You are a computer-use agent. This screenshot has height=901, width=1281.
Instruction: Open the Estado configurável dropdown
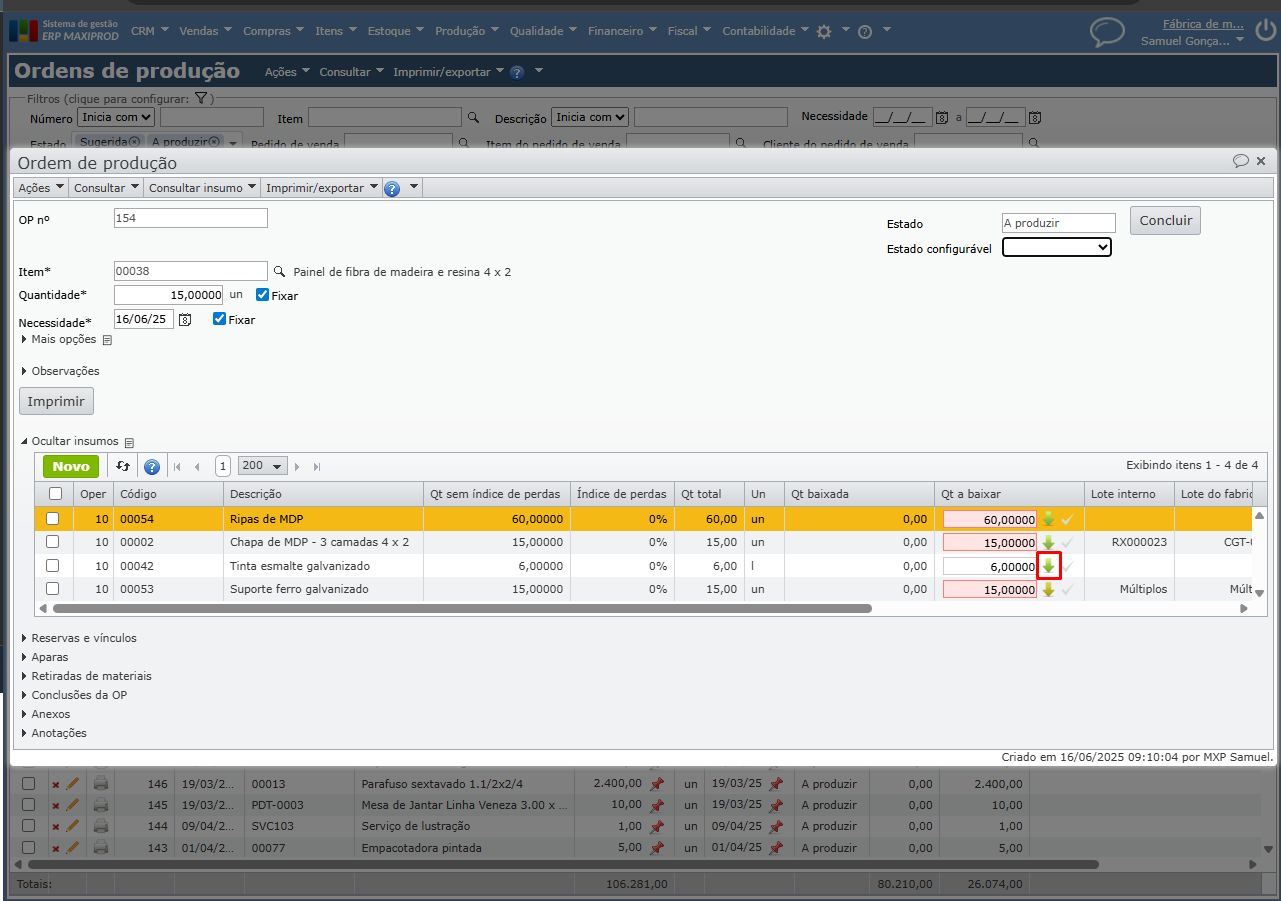(x=1056, y=247)
